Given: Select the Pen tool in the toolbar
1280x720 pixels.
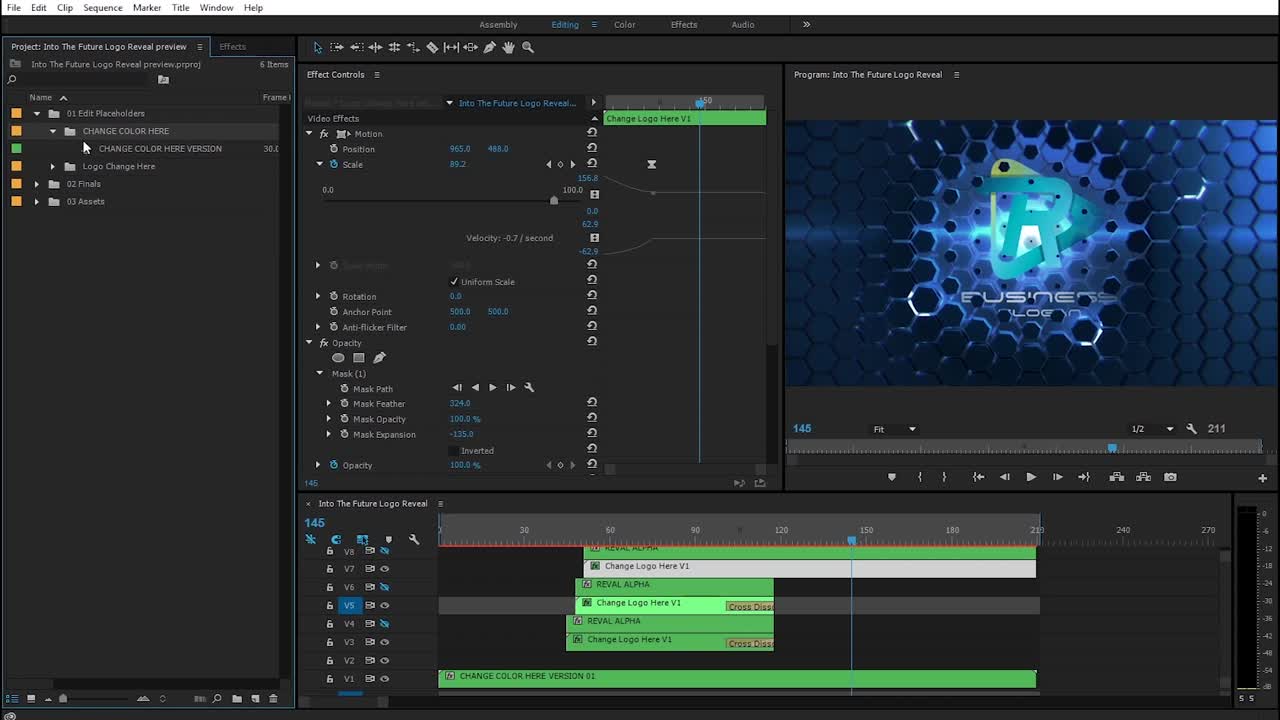Looking at the screenshot, I should pos(490,47).
